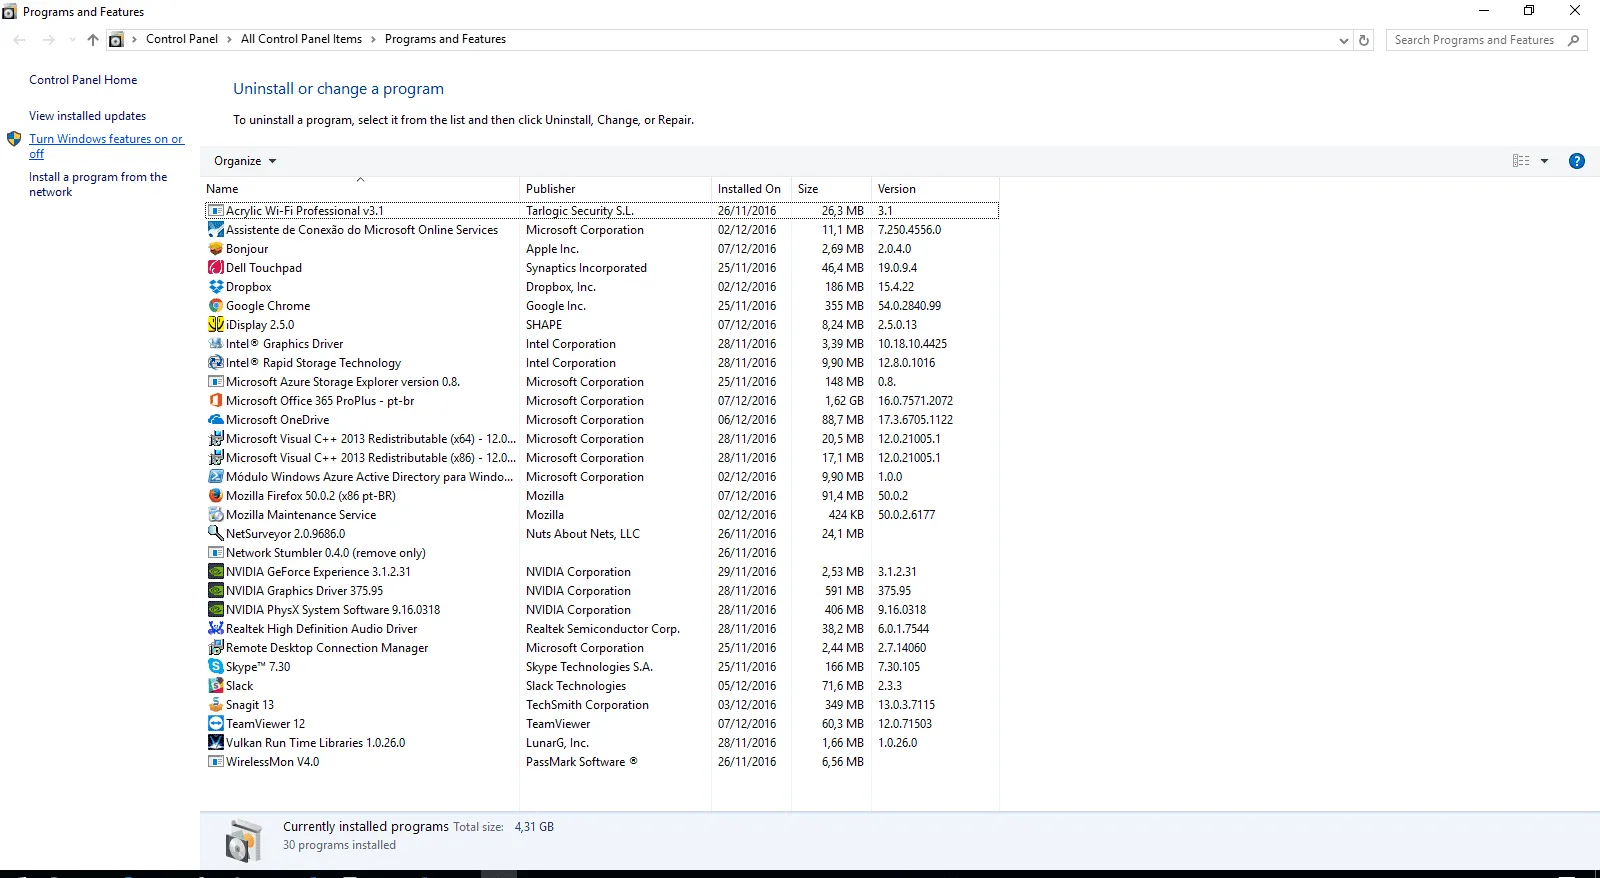Sort by the Name column header

360,189
